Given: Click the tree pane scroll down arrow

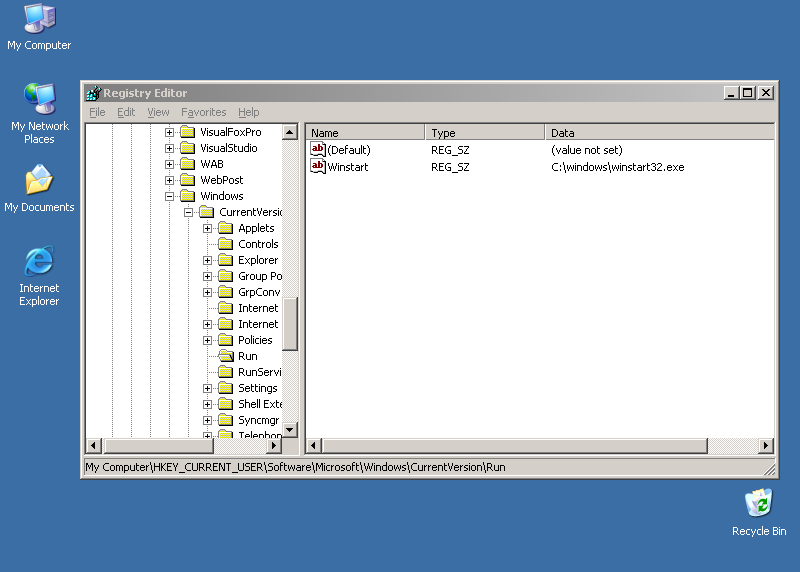Looking at the screenshot, I should tap(290, 430).
